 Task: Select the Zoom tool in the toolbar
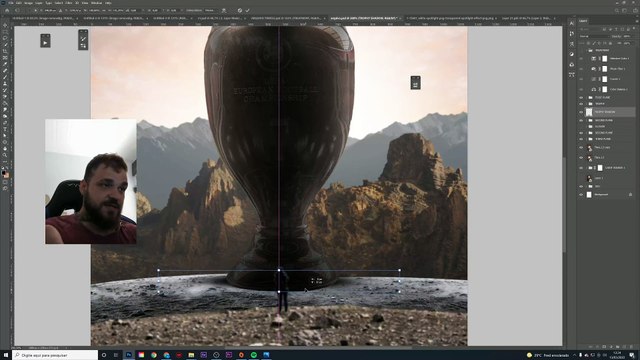point(5,155)
